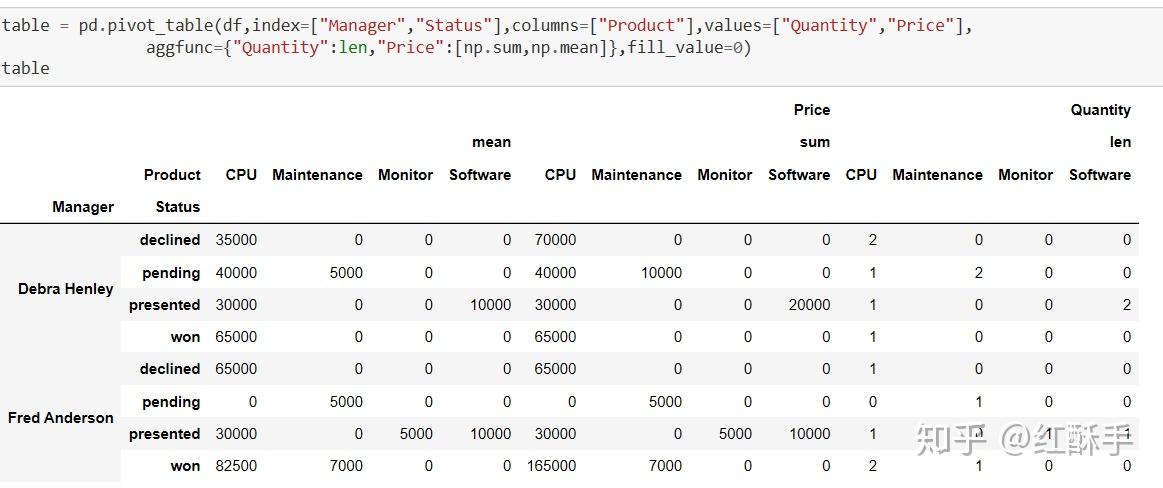Click Debra Henley pending mean CPU value 40000
The height and width of the screenshot is (488, 1163).
[x=237, y=273]
